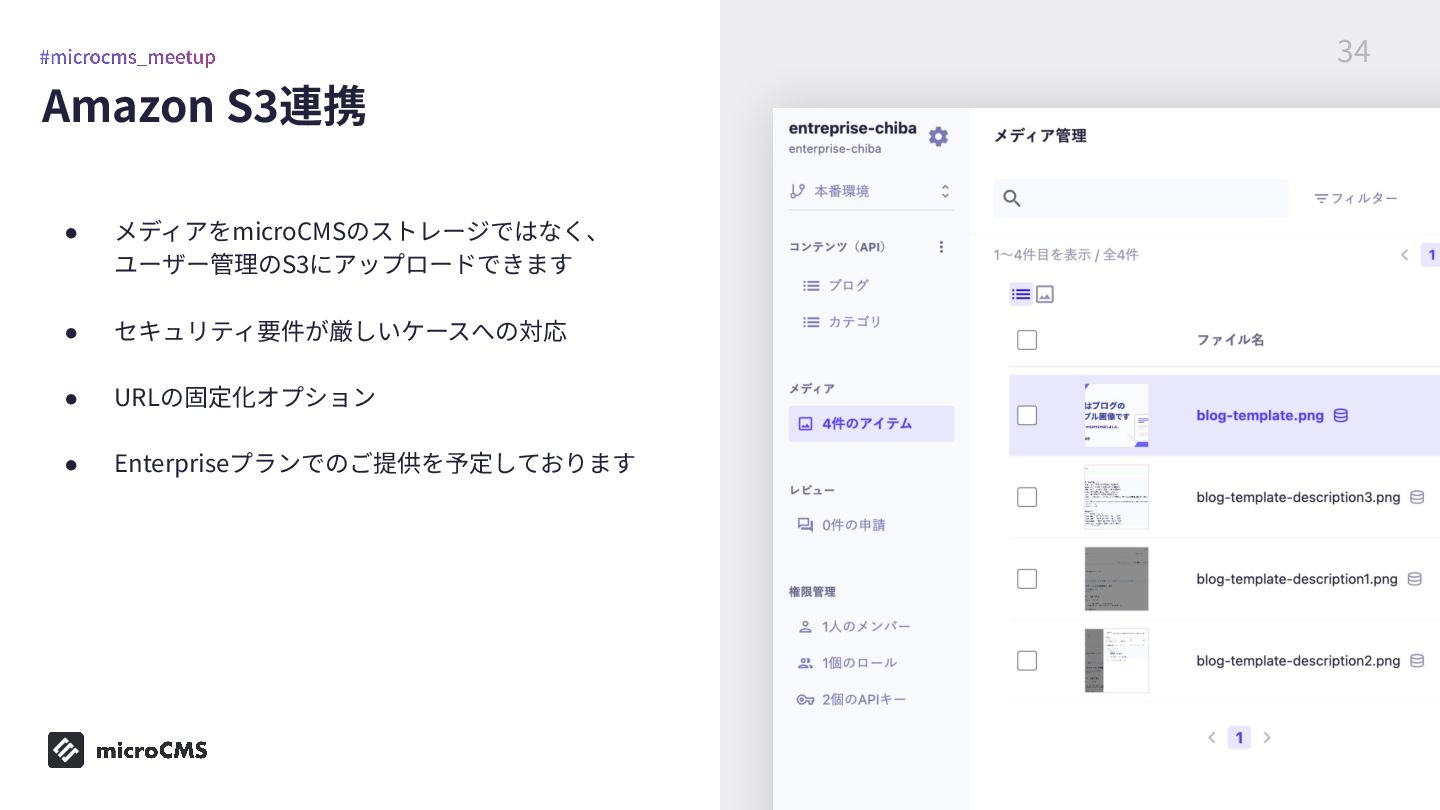Open blog-template-description1.png thumbnail

1116,579
